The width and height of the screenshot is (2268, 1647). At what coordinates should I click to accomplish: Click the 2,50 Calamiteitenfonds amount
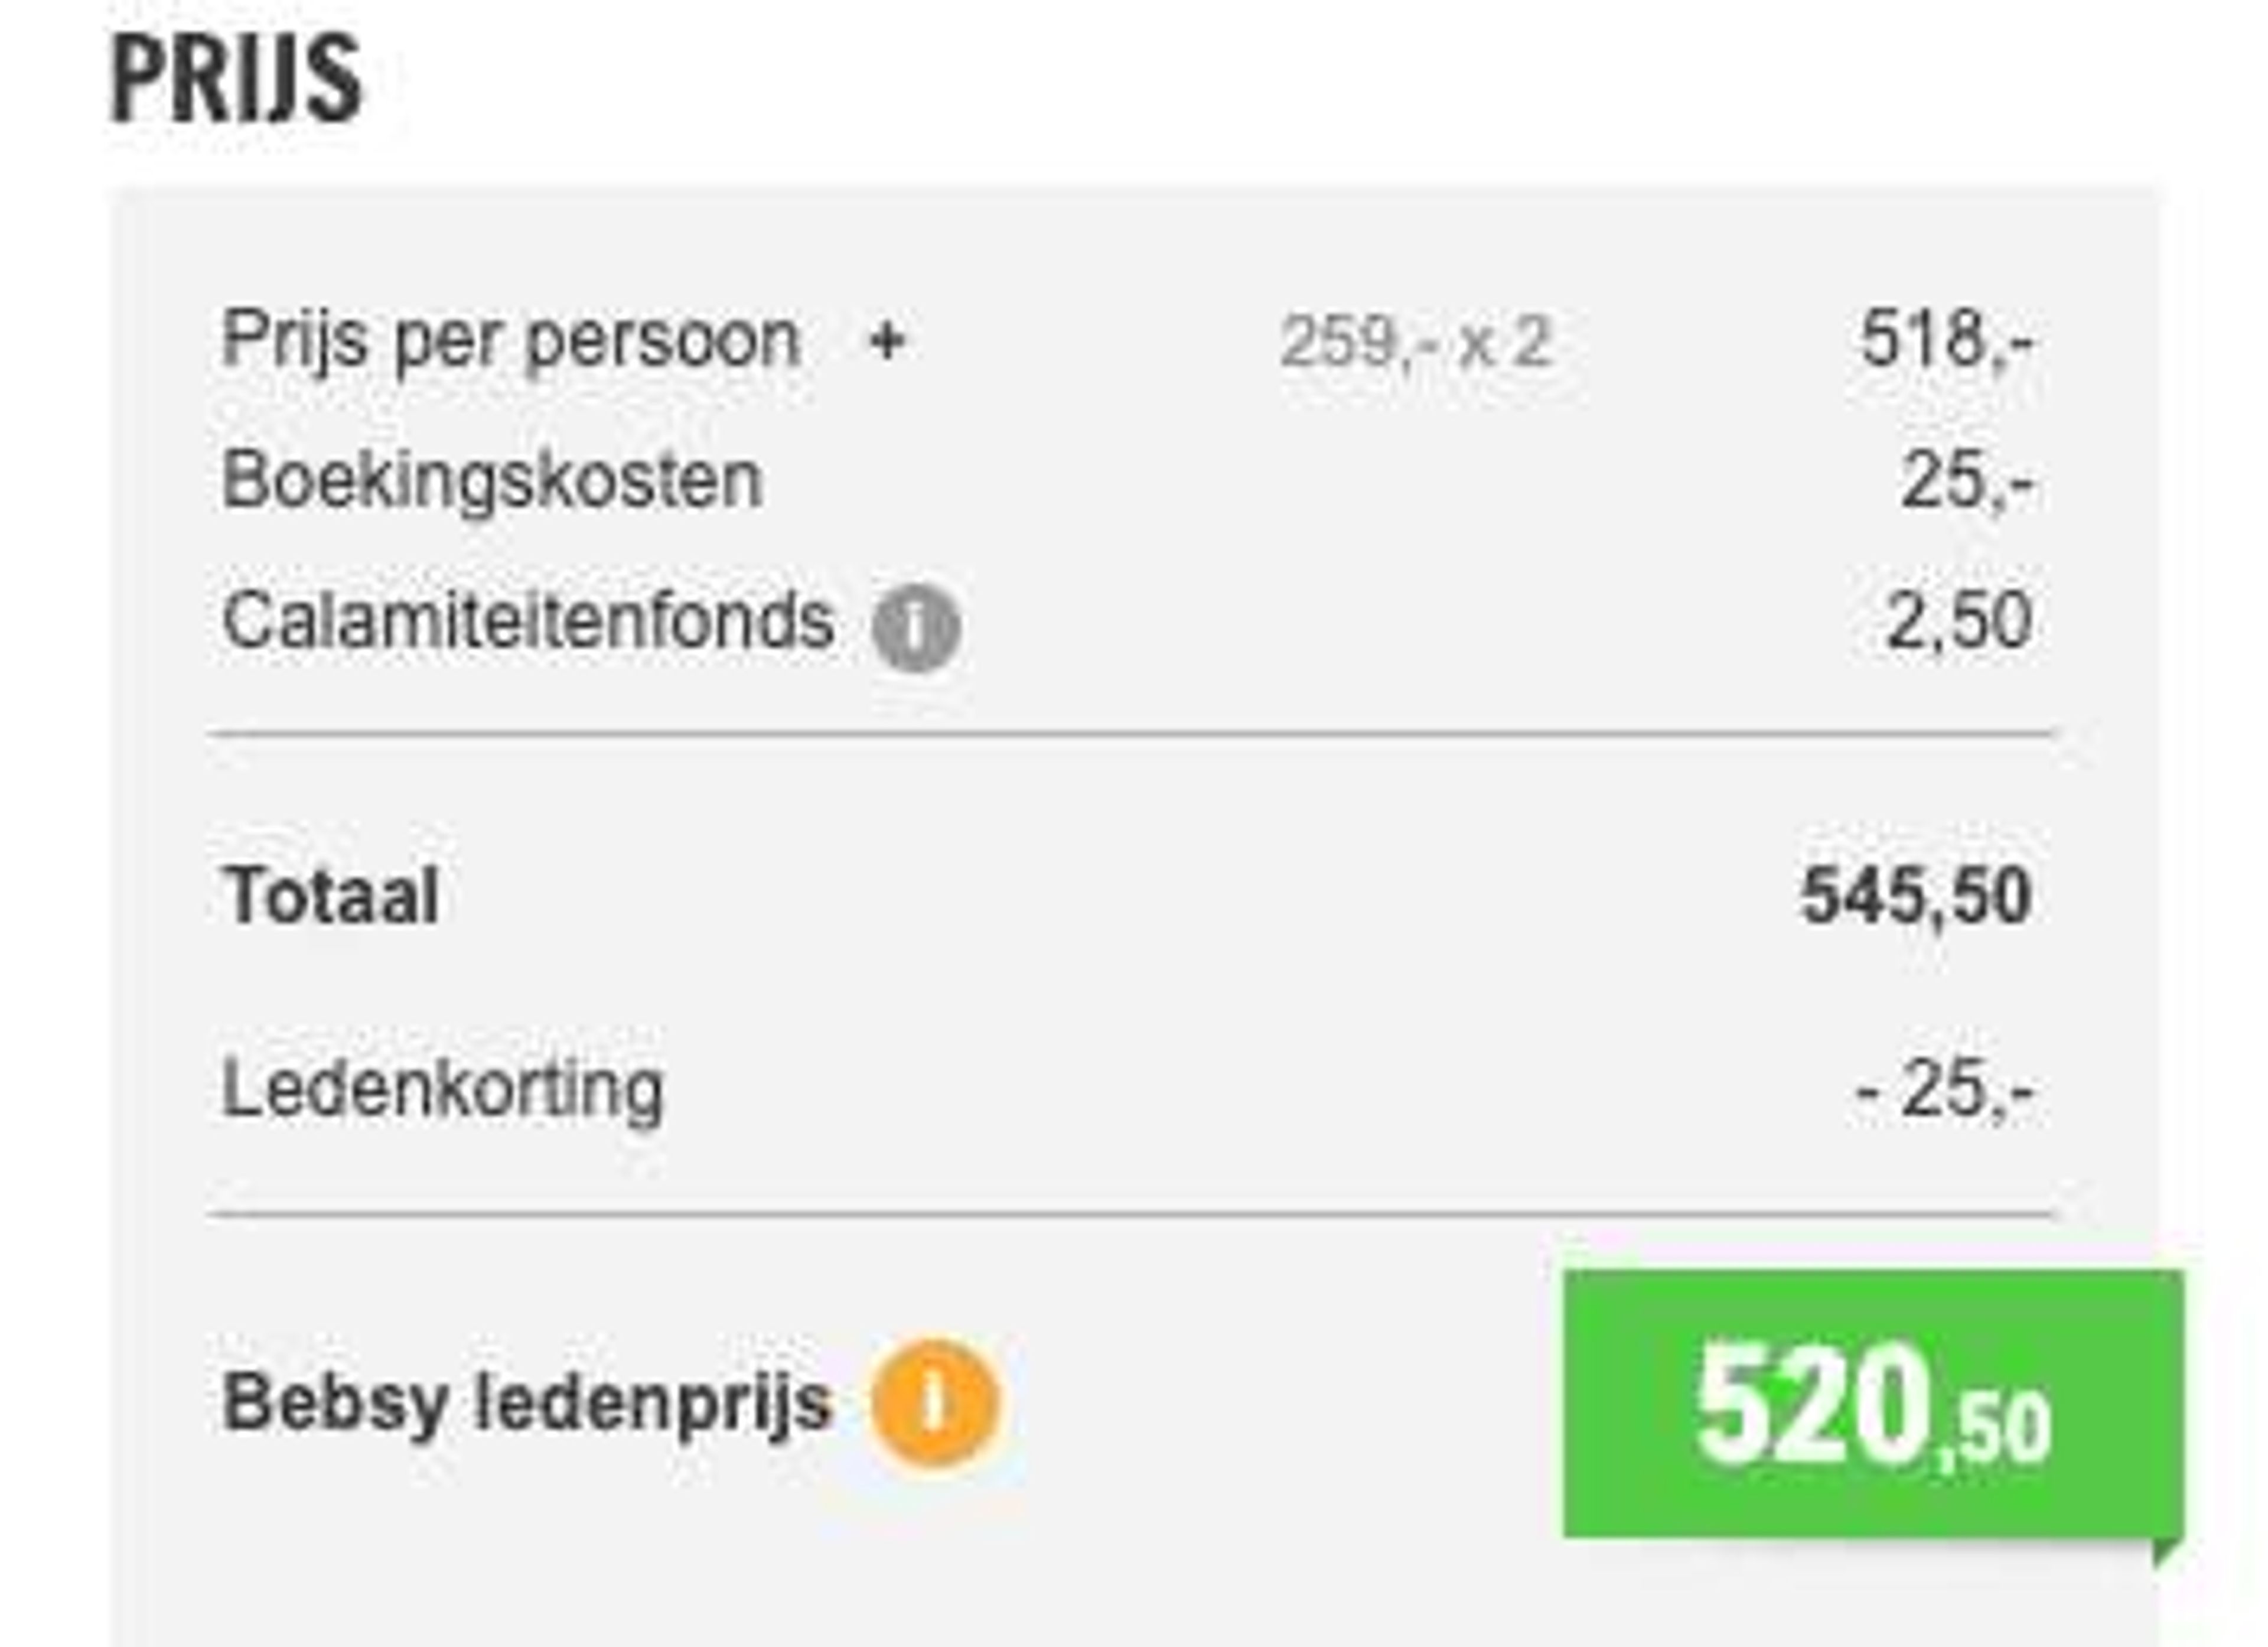(1959, 621)
